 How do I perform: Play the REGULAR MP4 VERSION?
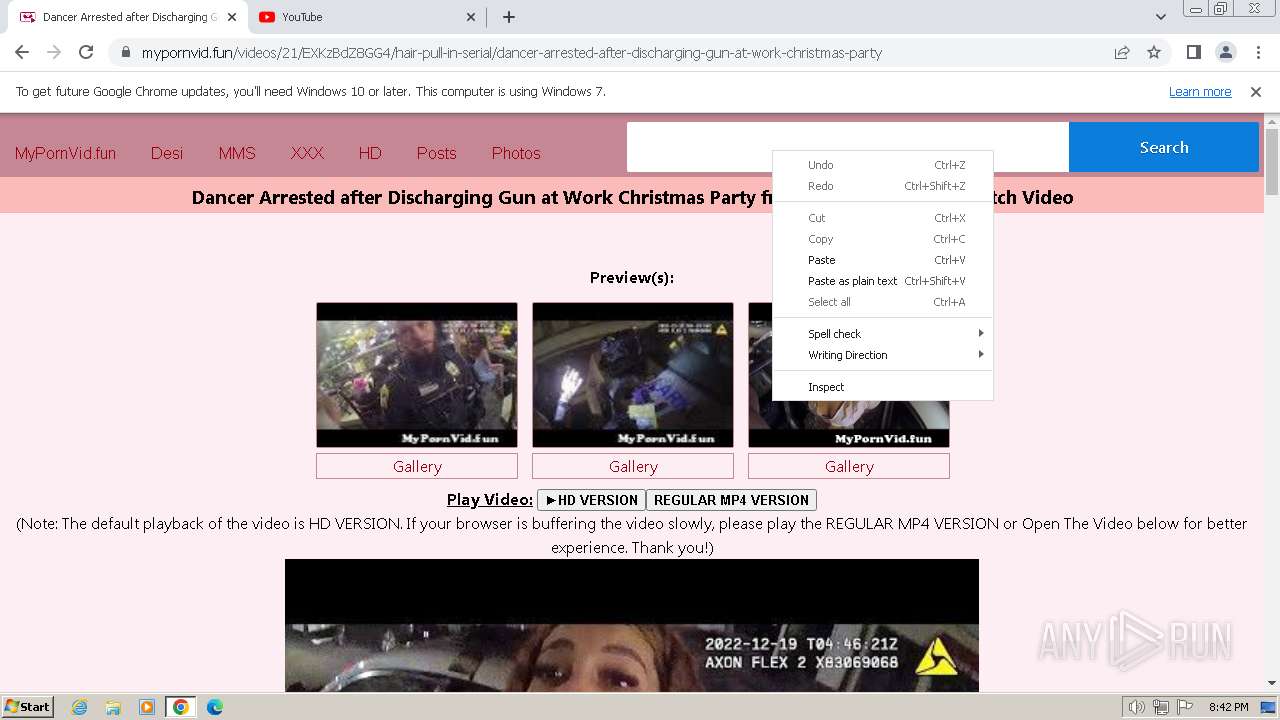(x=731, y=500)
